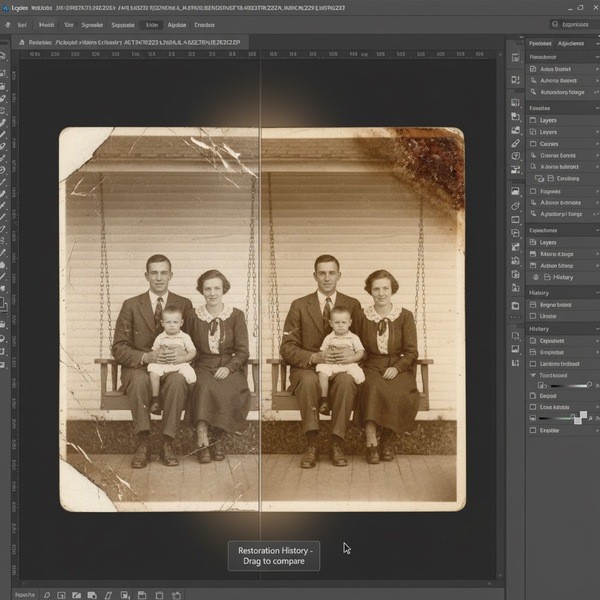Click the search icon in the Egonboea box

coord(555,24)
